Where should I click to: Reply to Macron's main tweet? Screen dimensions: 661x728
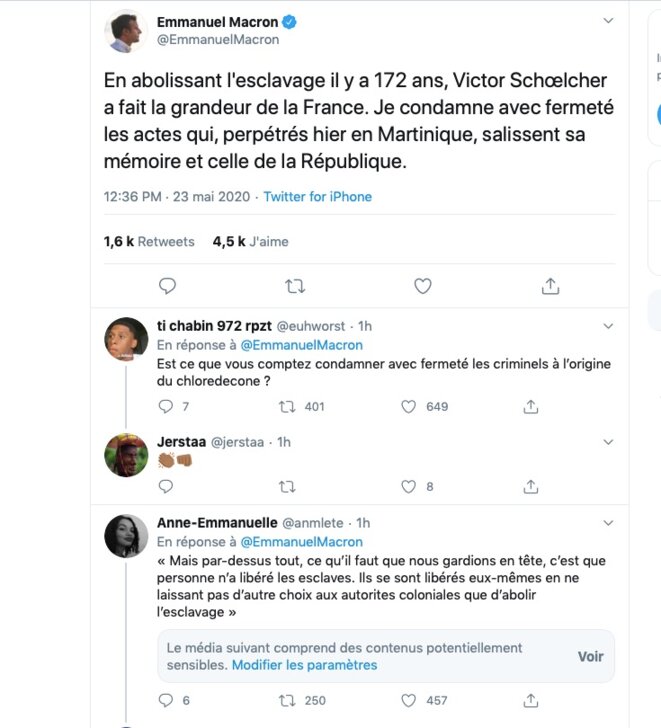pyautogui.click(x=167, y=286)
